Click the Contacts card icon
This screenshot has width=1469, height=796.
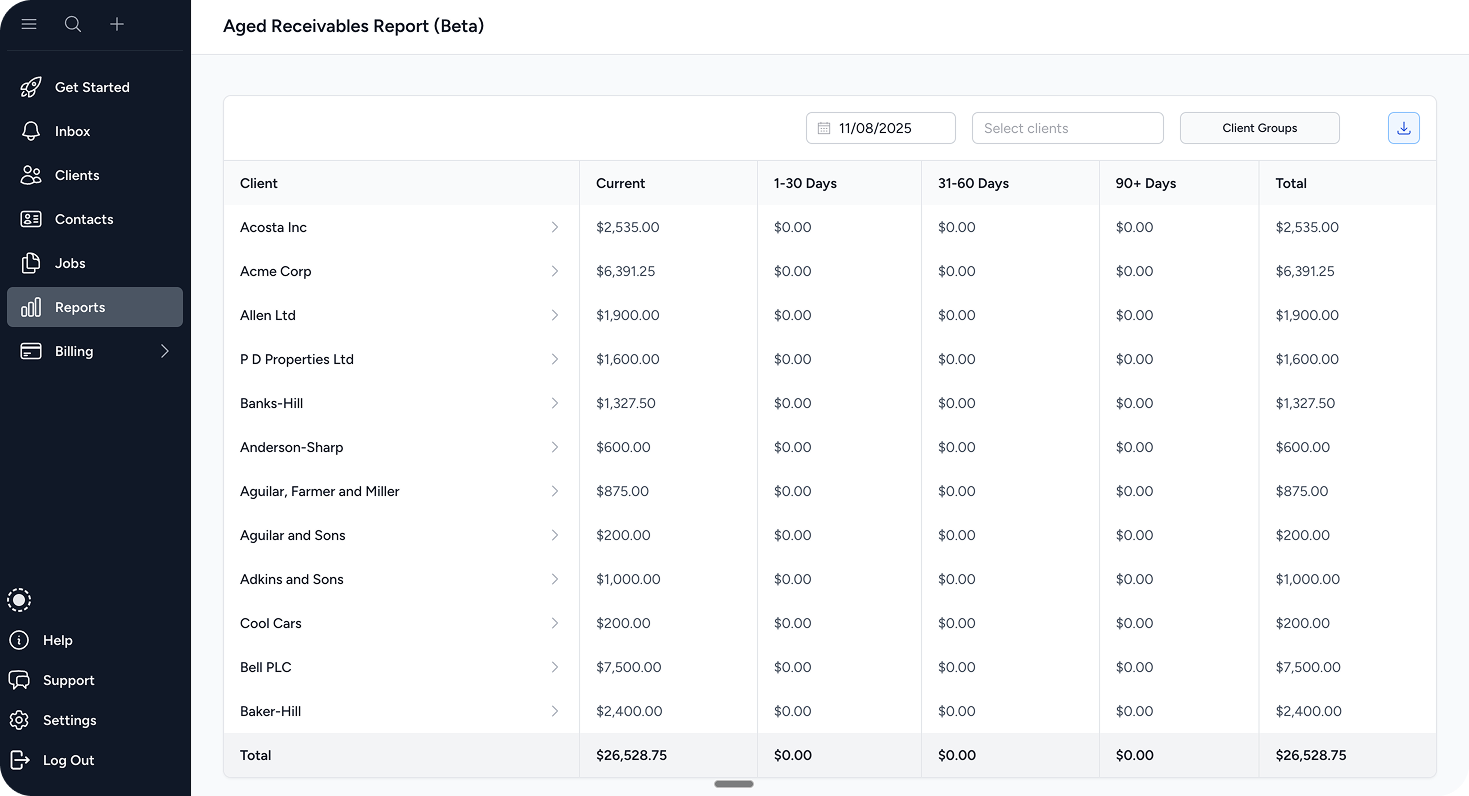(31, 219)
